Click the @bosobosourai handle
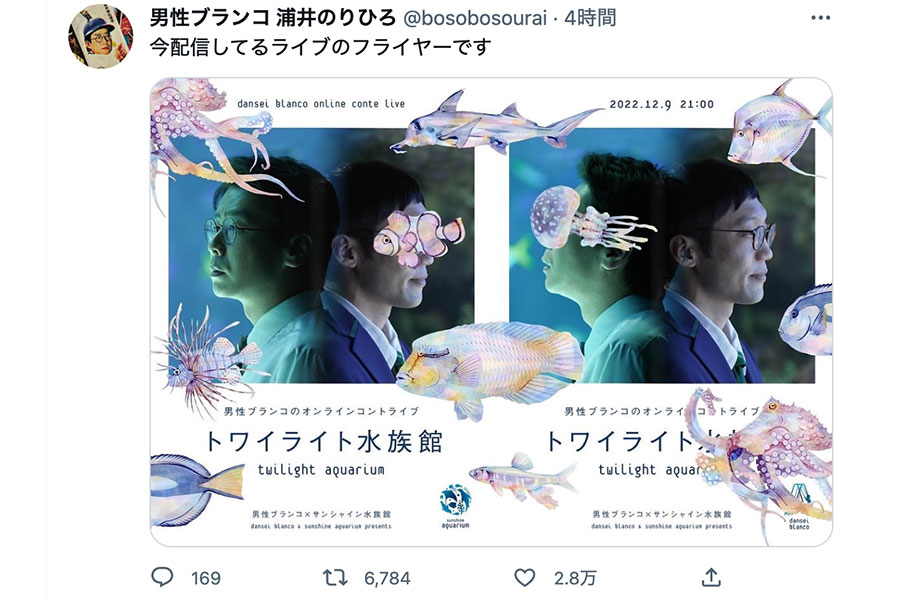900x600 pixels. click(475, 18)
